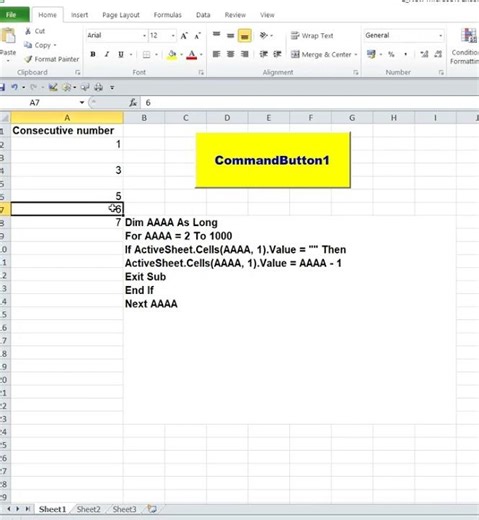Activate the Format Painter tool
Image resolution: width=479 pixels, height=520 pixels.
coord(52,59)
